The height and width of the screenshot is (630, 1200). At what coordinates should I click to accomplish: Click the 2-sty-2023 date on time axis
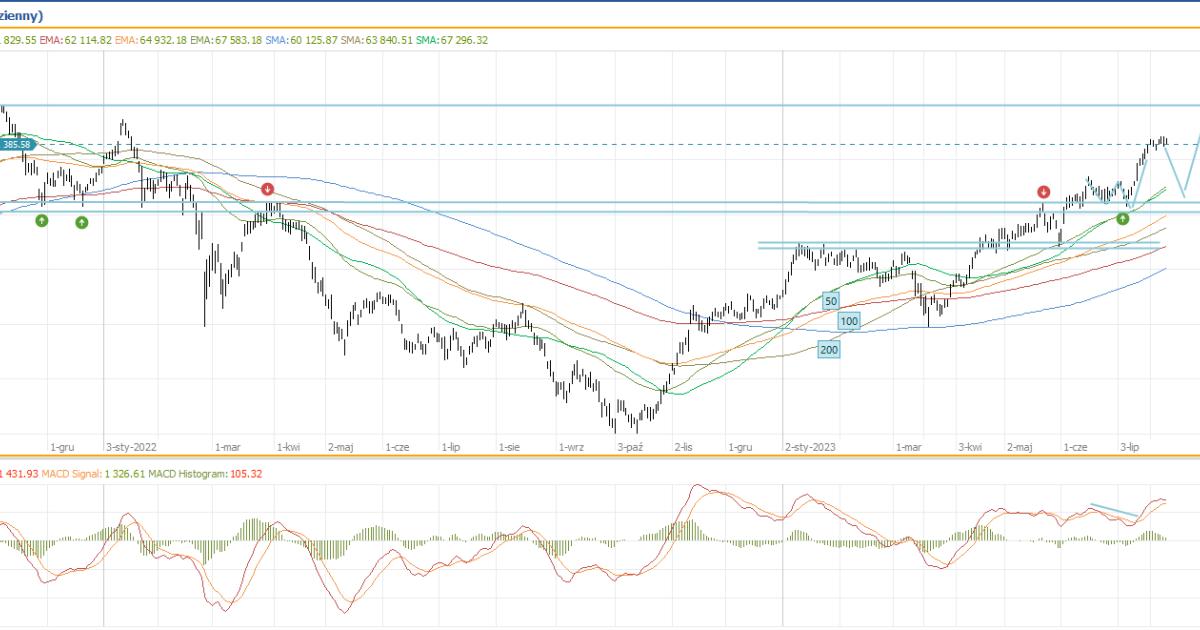click(810, 448)
